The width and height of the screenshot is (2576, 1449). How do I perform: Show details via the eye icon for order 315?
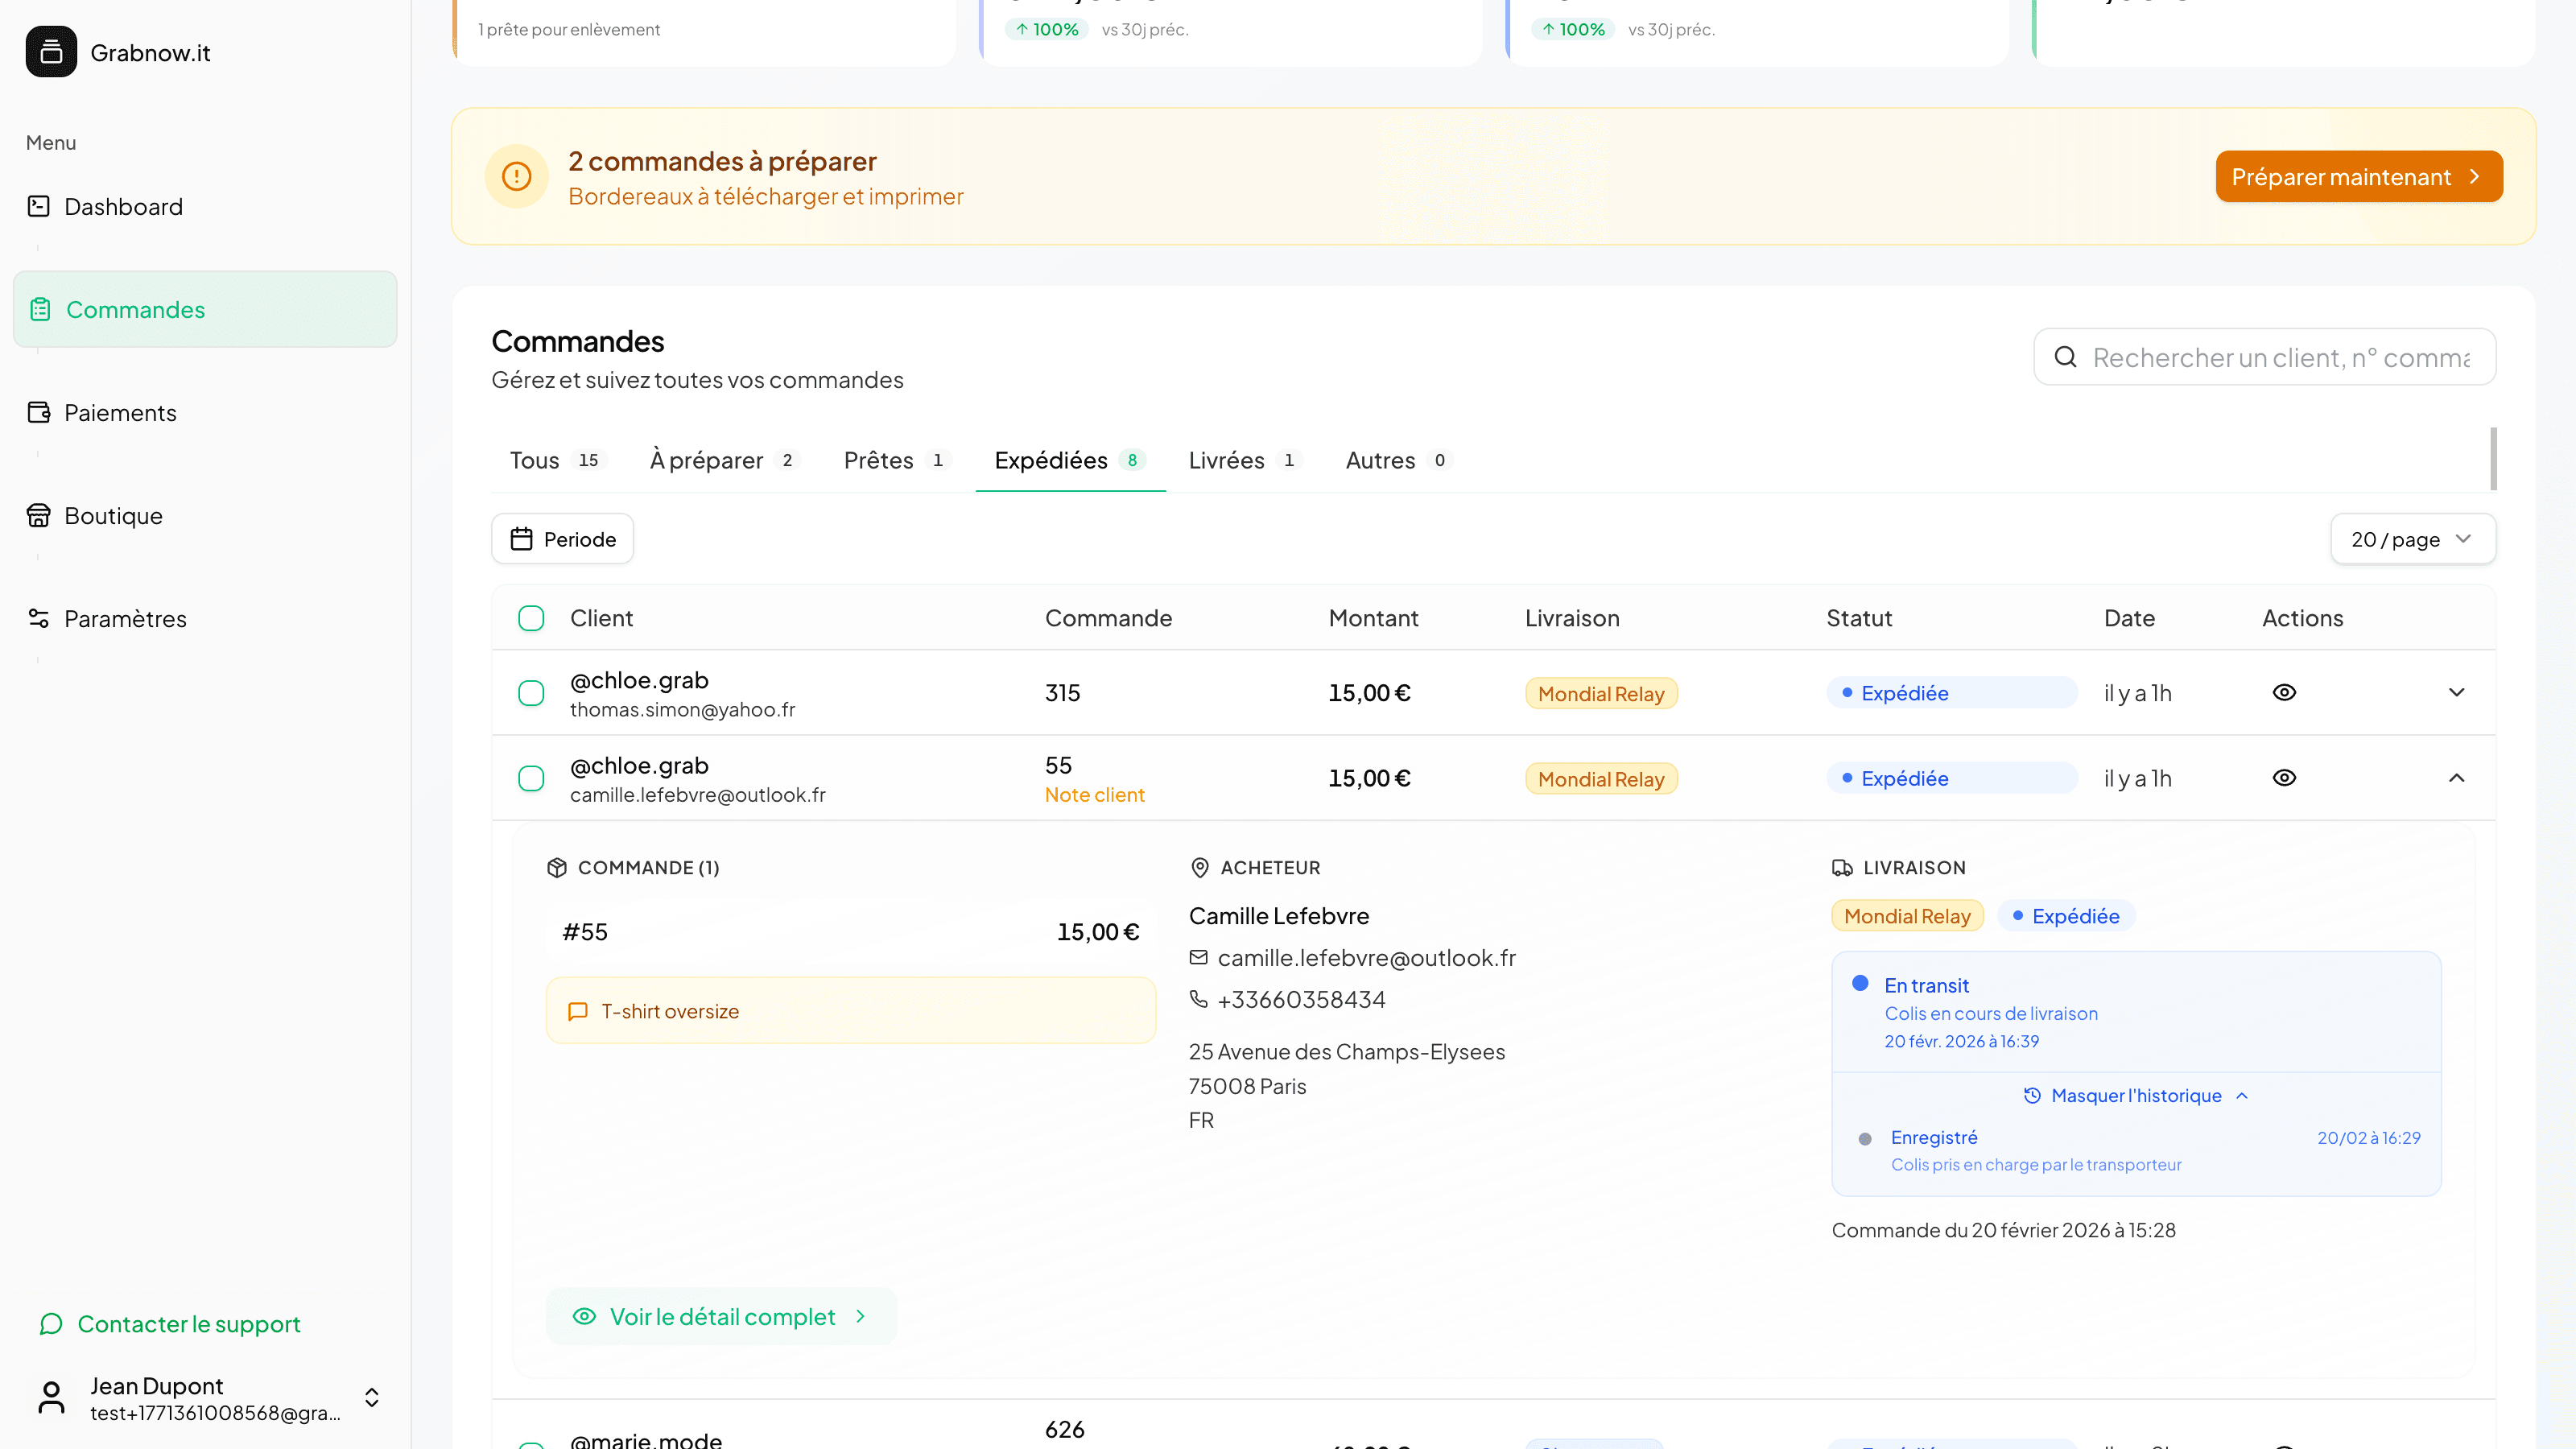pos(2284,692)
